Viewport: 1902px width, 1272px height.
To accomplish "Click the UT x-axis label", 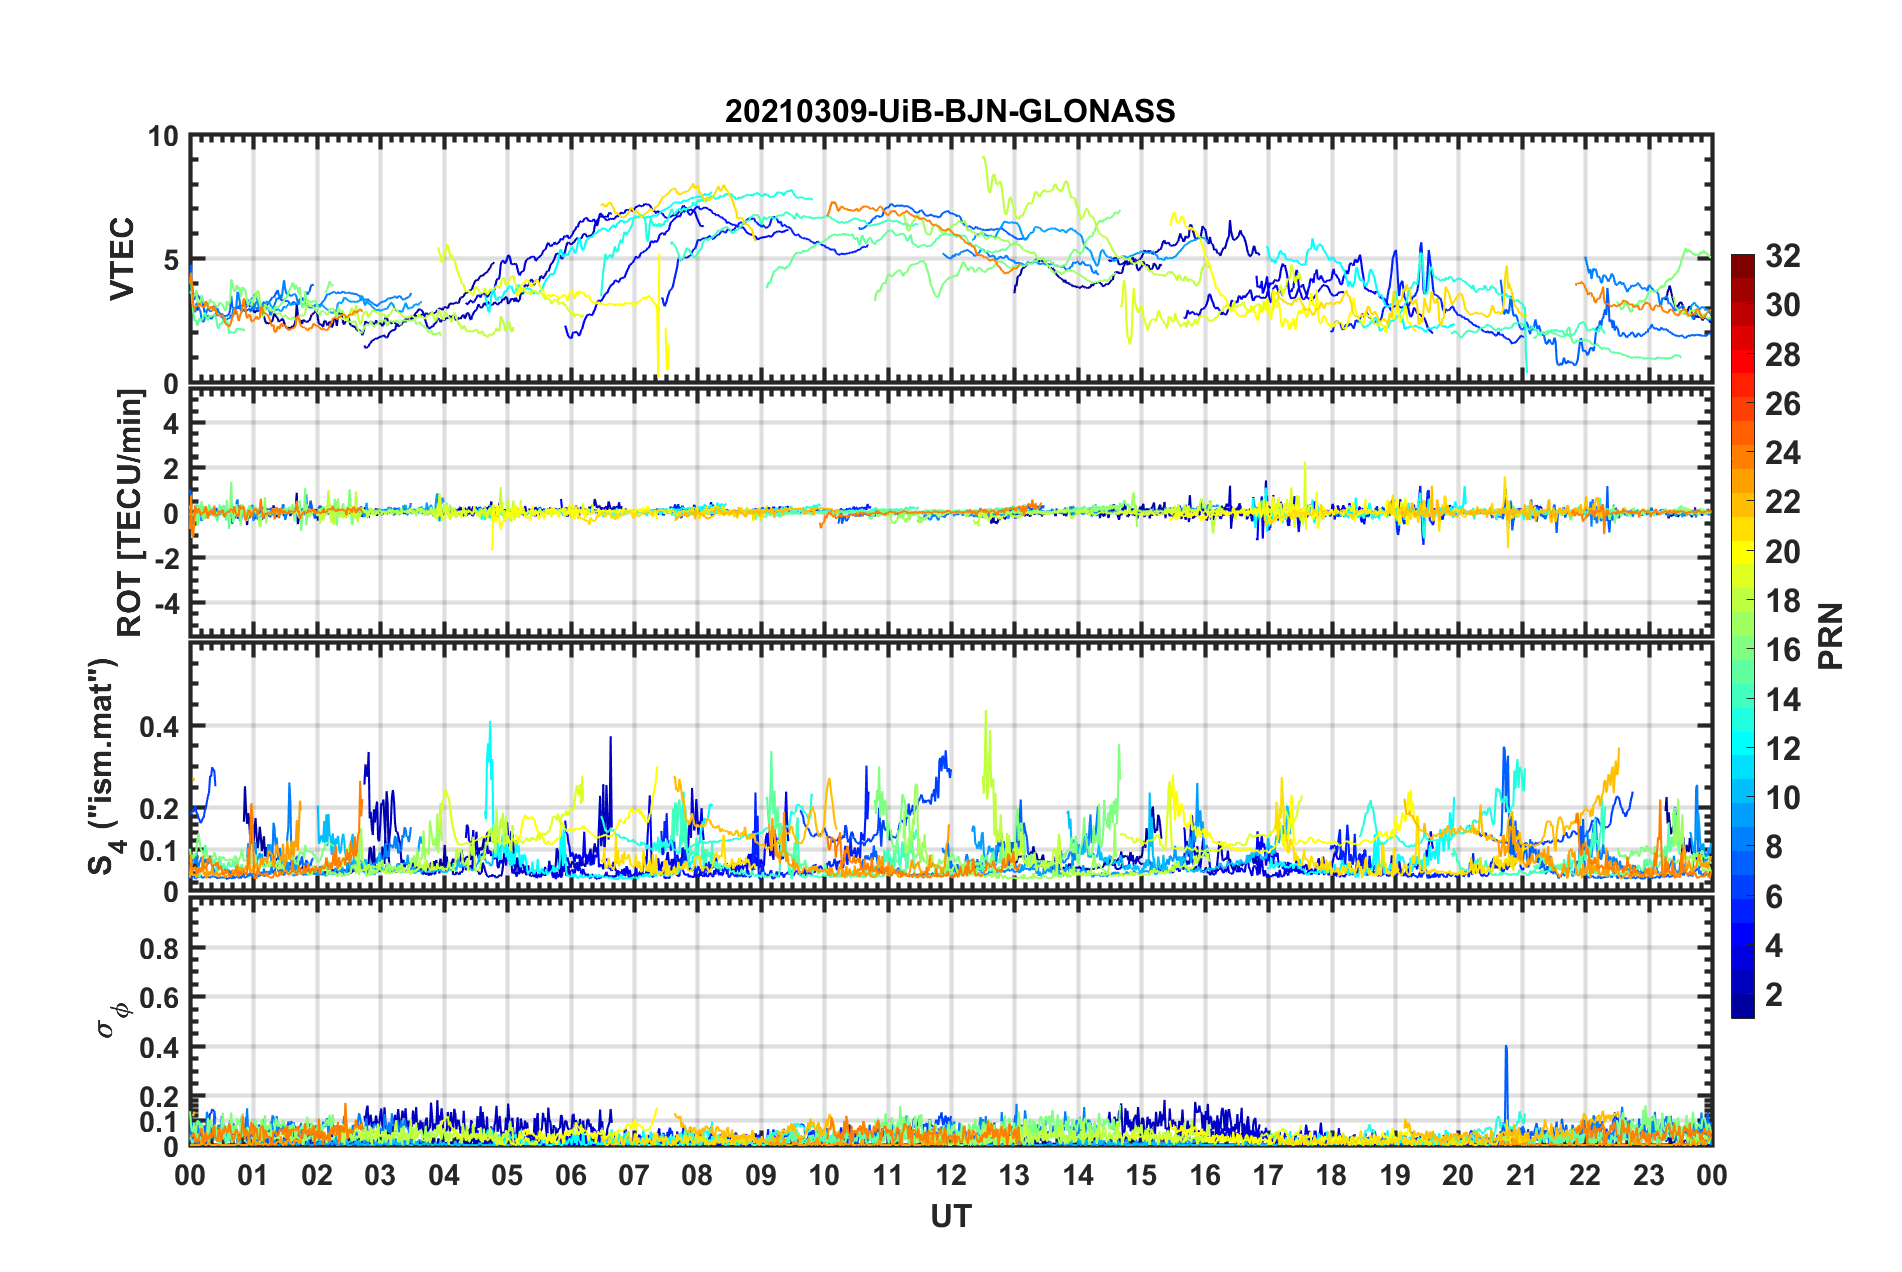I will tap(950, 1216).
